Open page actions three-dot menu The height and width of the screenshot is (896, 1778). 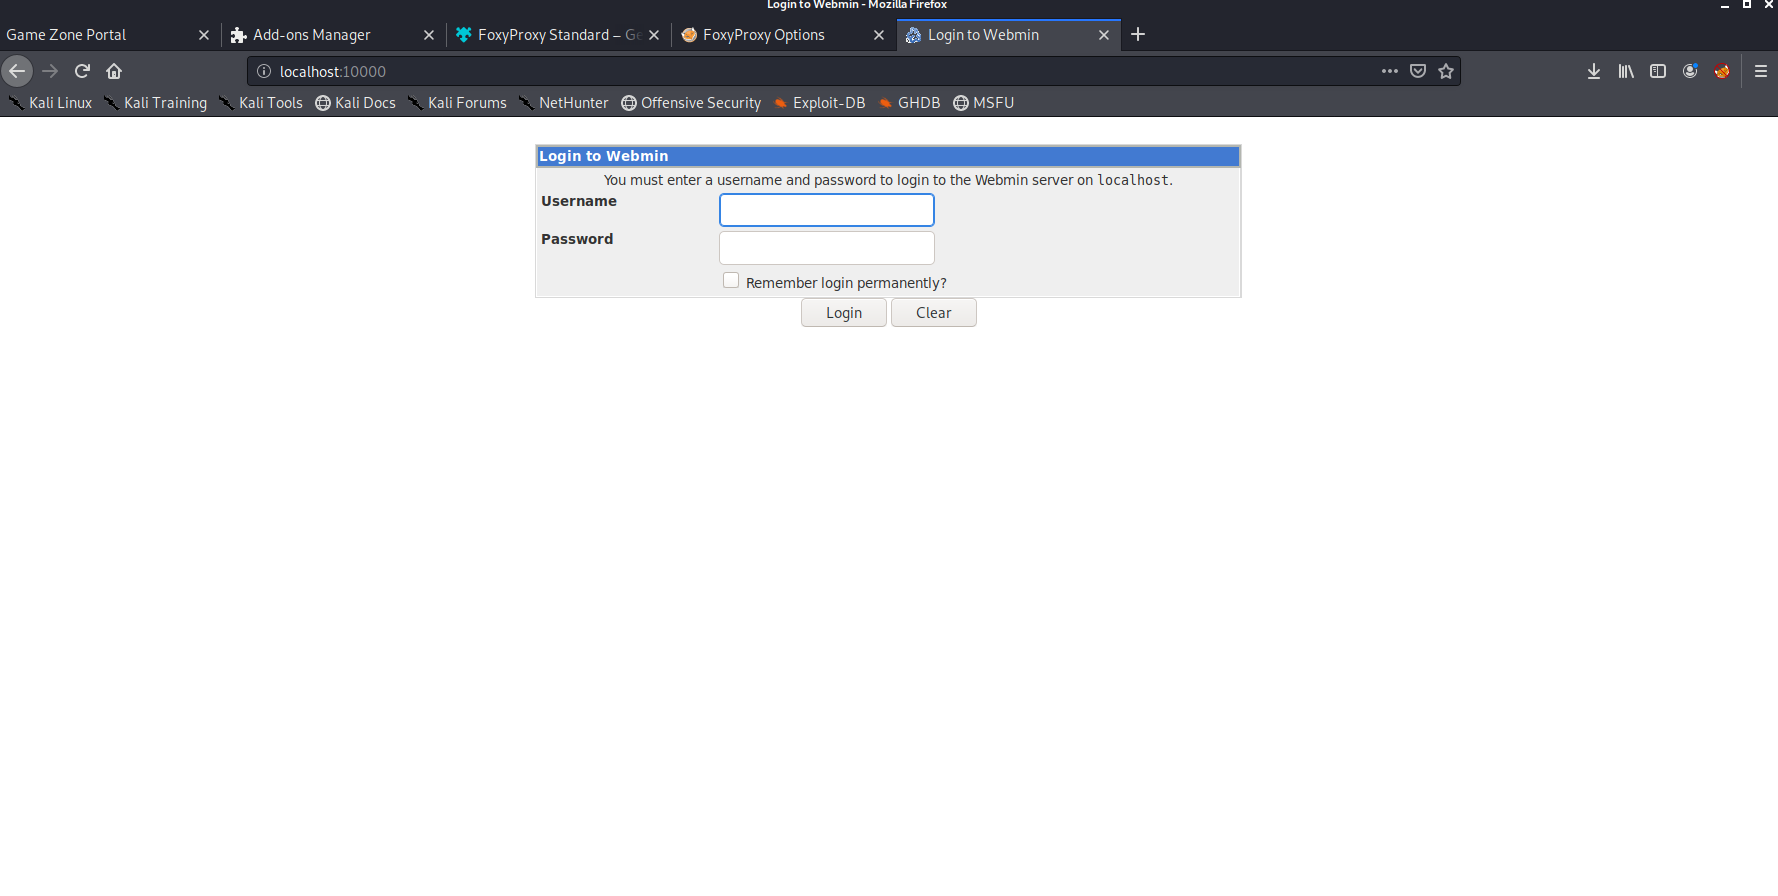click(x=1390, y=71)
